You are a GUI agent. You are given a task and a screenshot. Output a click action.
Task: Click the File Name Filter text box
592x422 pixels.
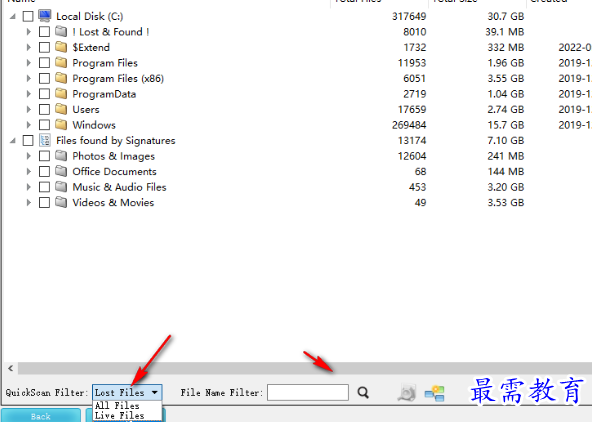point(308,393)
